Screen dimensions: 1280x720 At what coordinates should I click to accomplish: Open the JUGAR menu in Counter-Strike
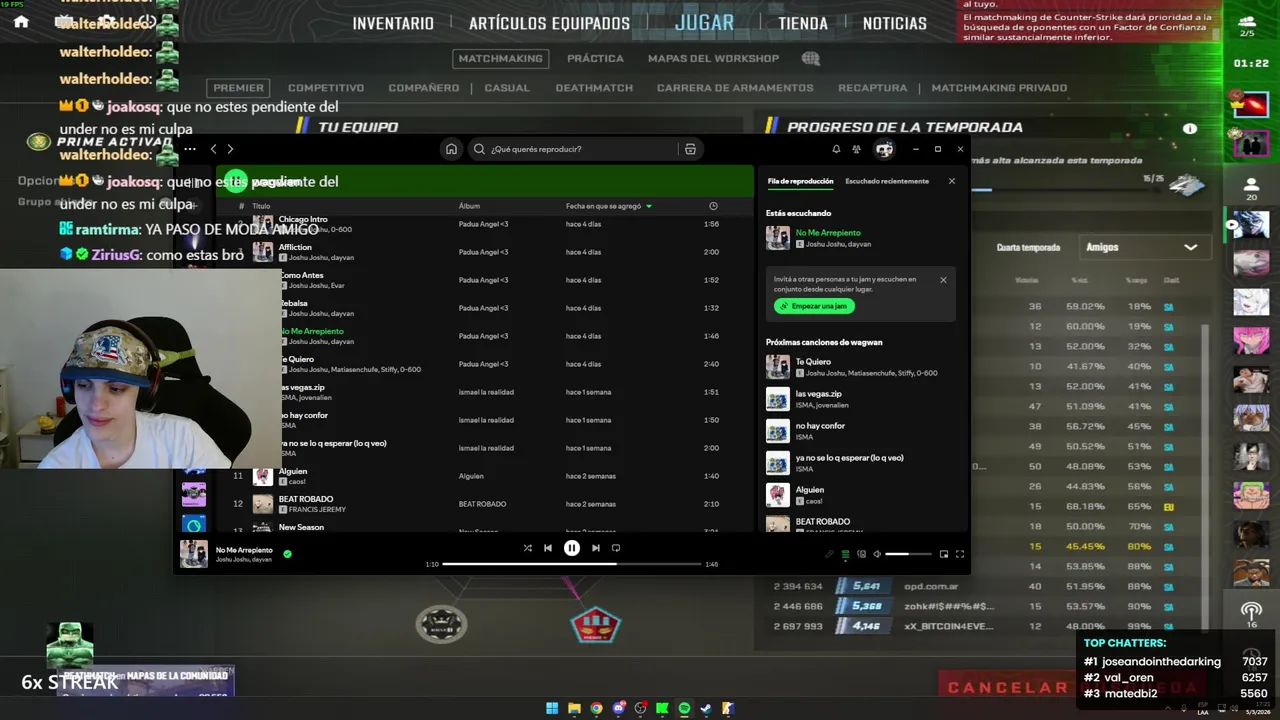(x=704, y=22)
